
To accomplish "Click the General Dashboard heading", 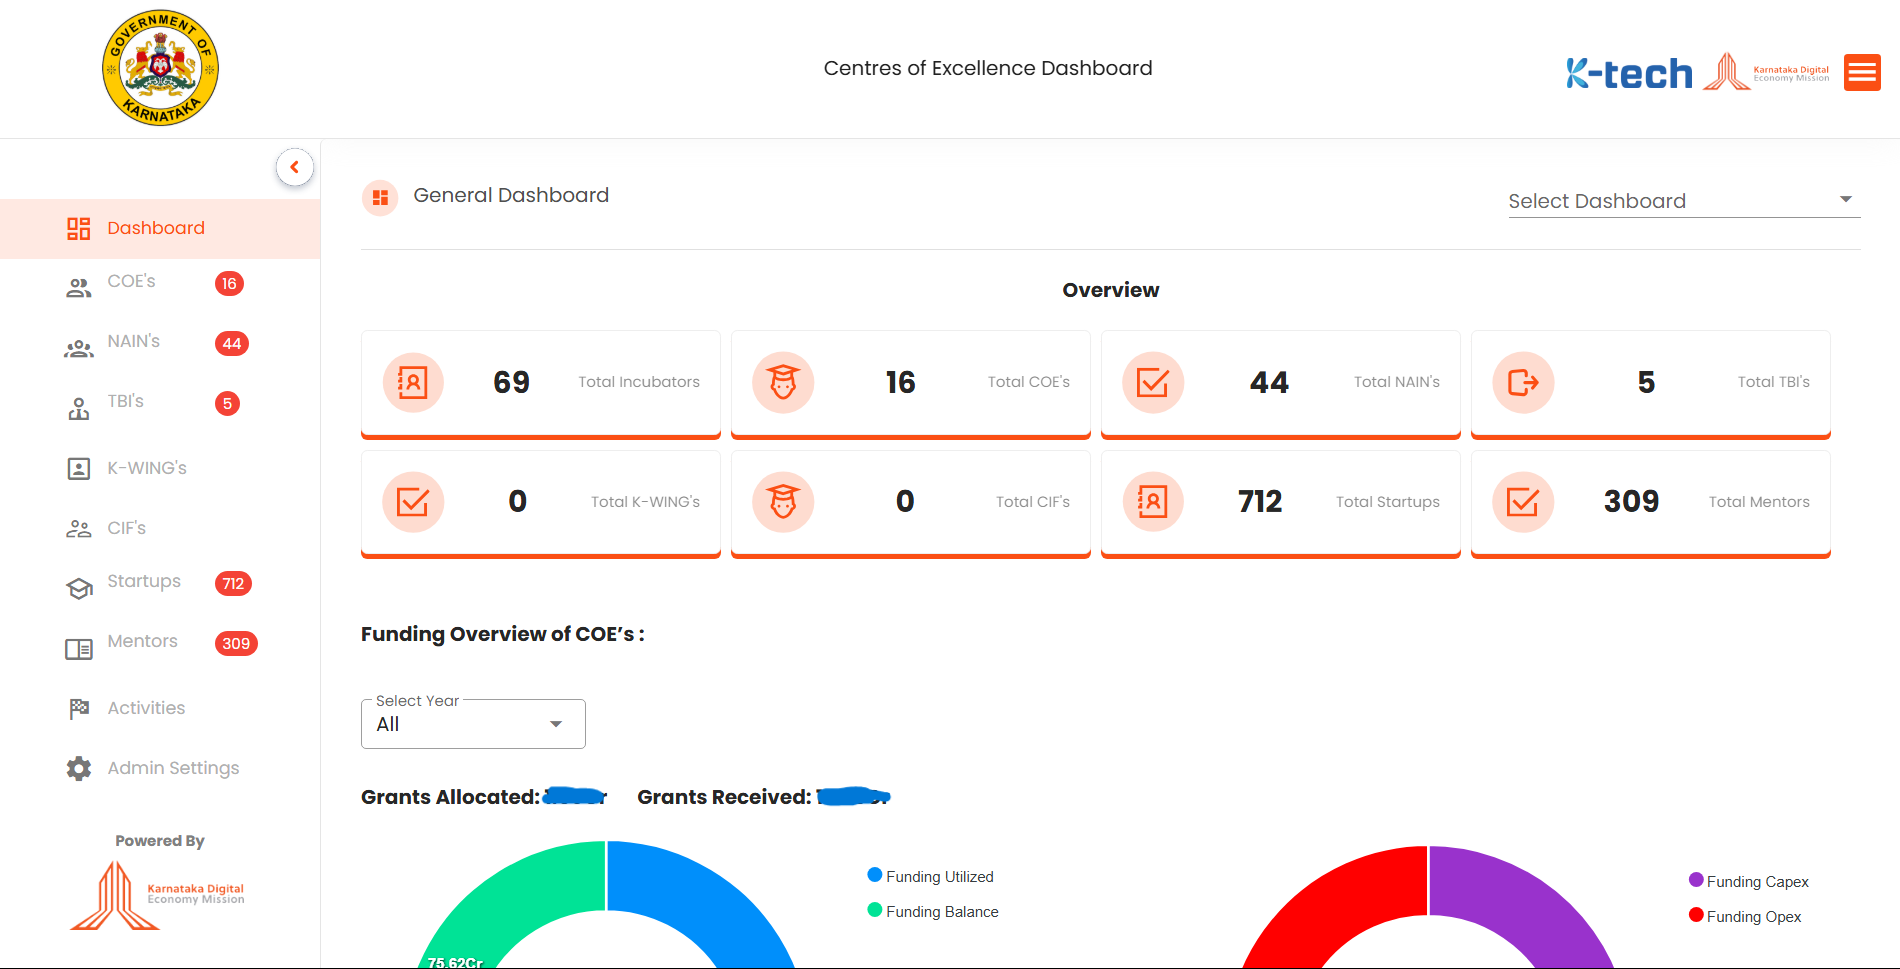I will (511, 195).
